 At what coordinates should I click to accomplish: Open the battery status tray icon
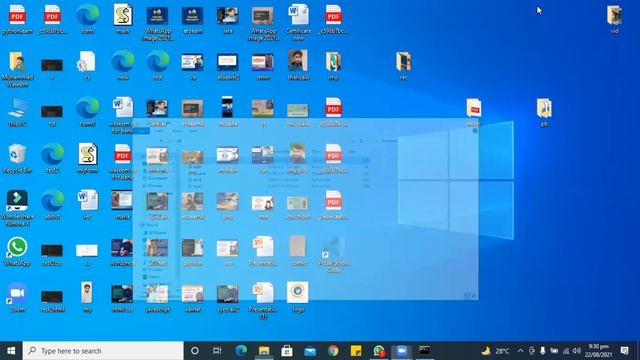pos(554,351)
